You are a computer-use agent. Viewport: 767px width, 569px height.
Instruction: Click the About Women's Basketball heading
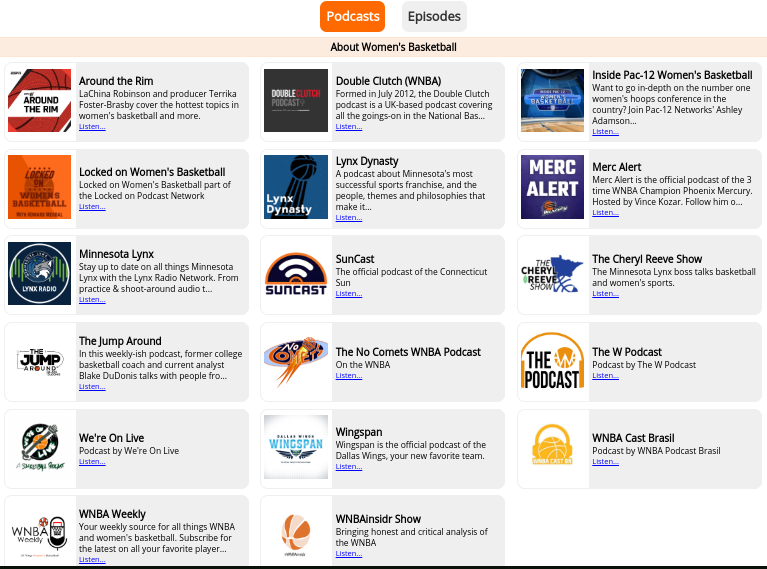point(393,47)
